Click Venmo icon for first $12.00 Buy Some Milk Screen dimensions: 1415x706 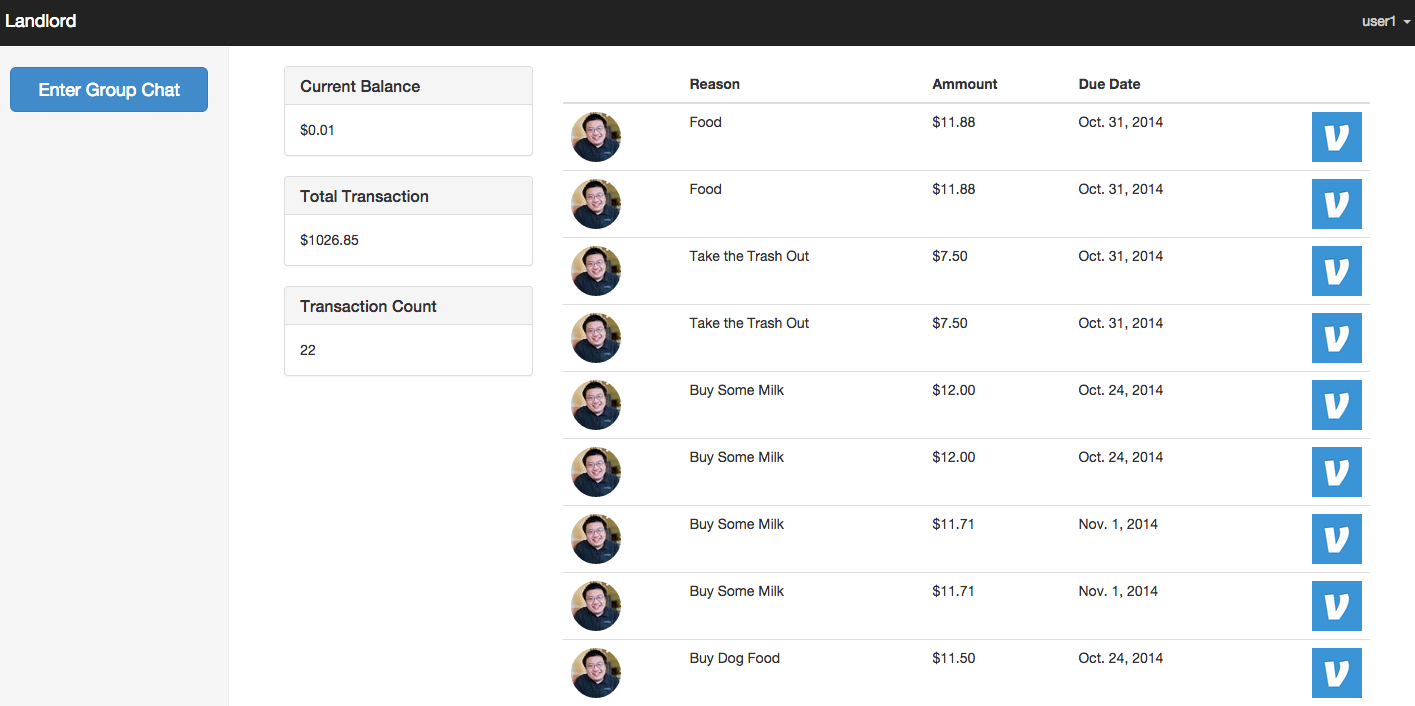1336,405
